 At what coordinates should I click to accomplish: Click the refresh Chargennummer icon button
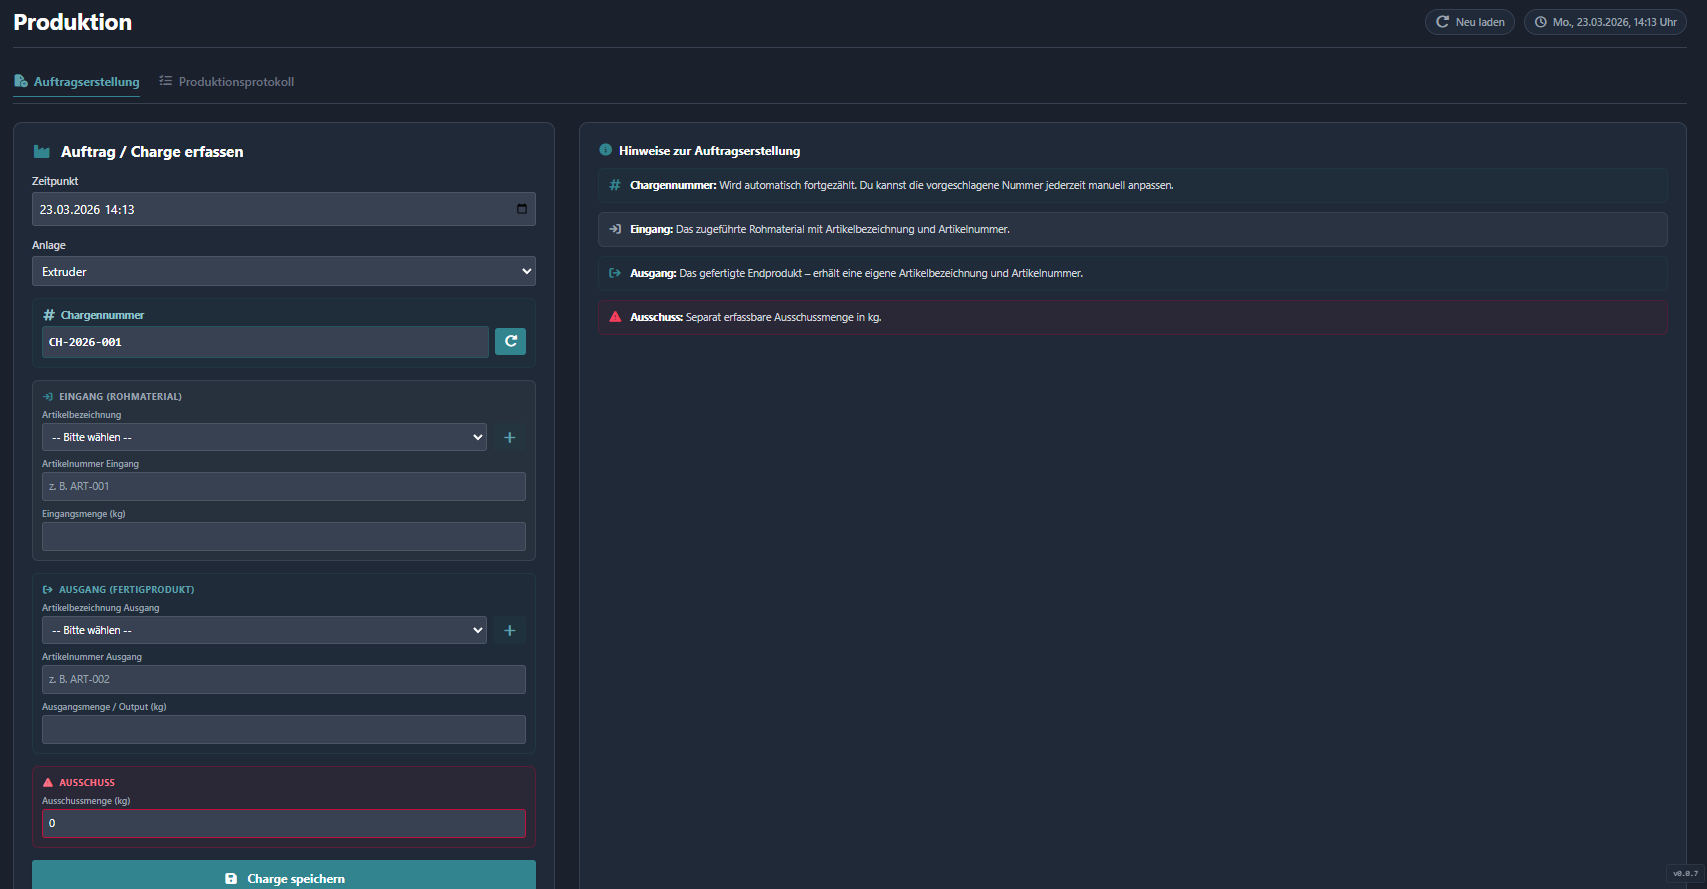pos(510,342)
